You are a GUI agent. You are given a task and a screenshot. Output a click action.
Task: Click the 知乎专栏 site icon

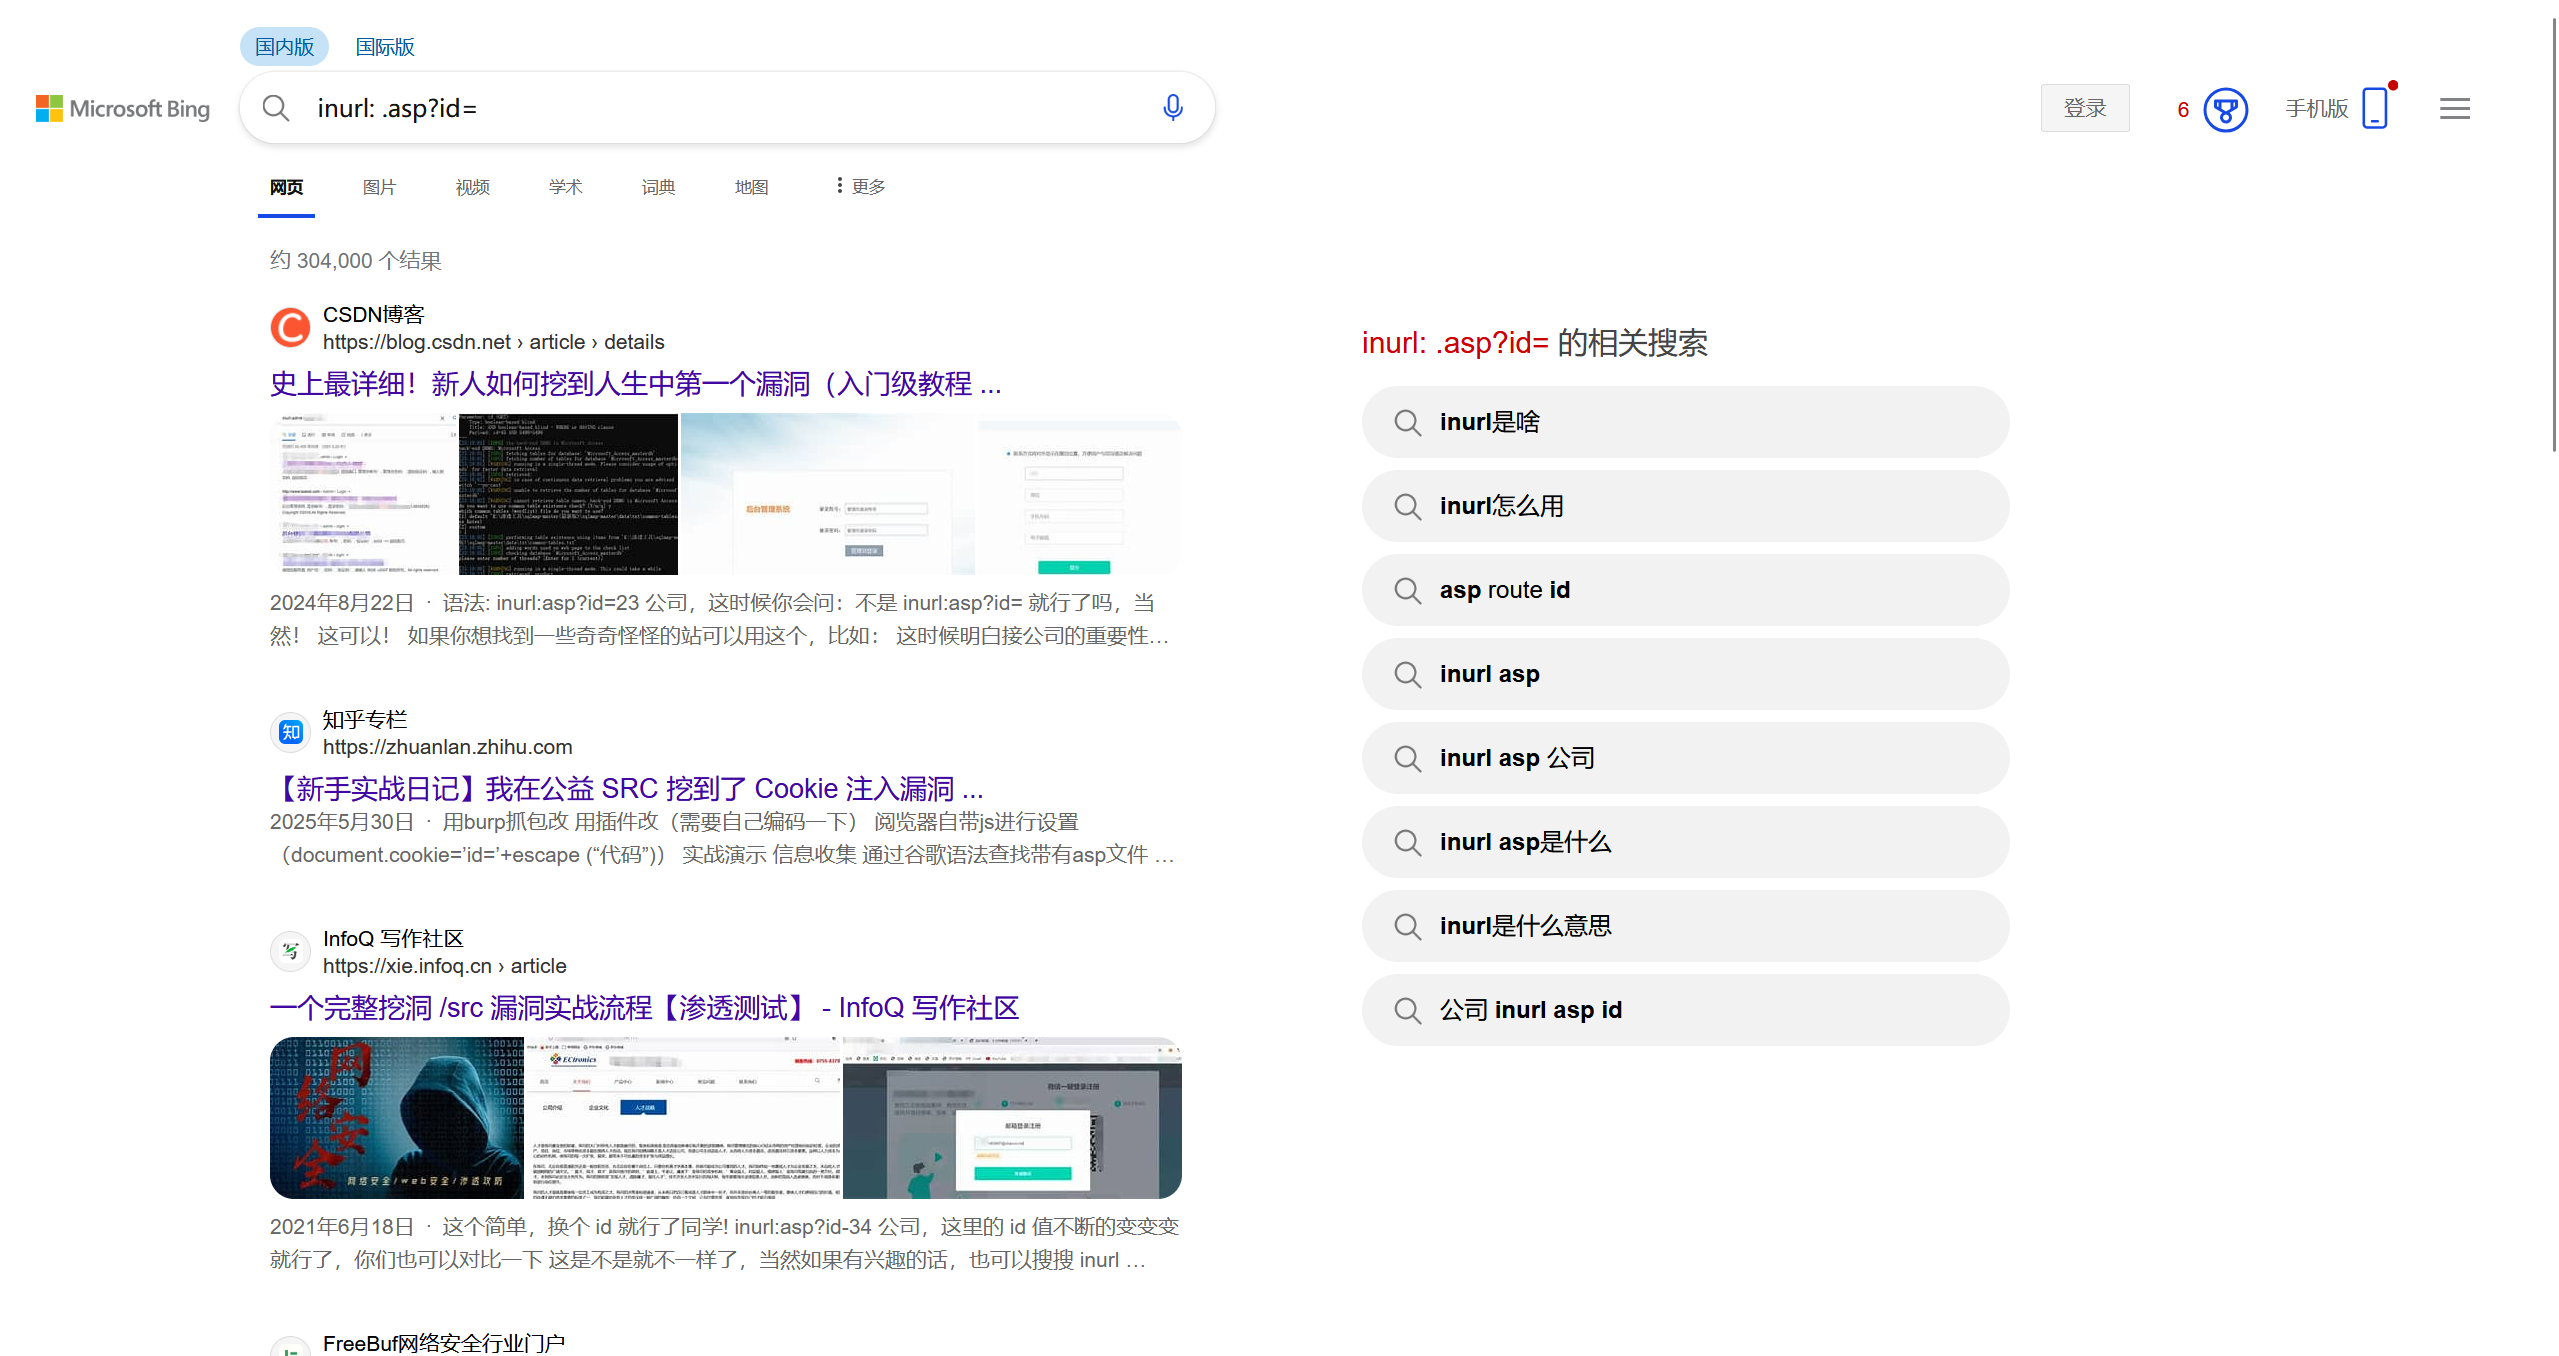(290, 732)
